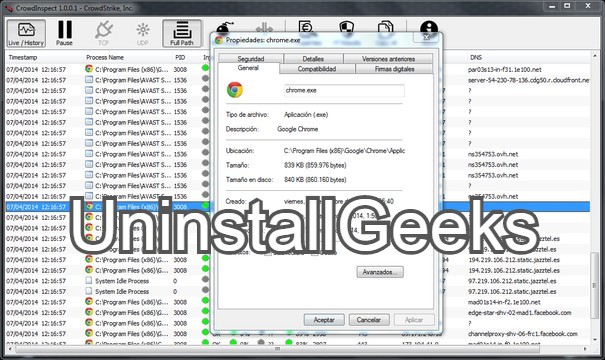Viewport: 605px width, 360px height.
Task: Confirm with the Aceptar button
Action: click(x=324, y=320)
